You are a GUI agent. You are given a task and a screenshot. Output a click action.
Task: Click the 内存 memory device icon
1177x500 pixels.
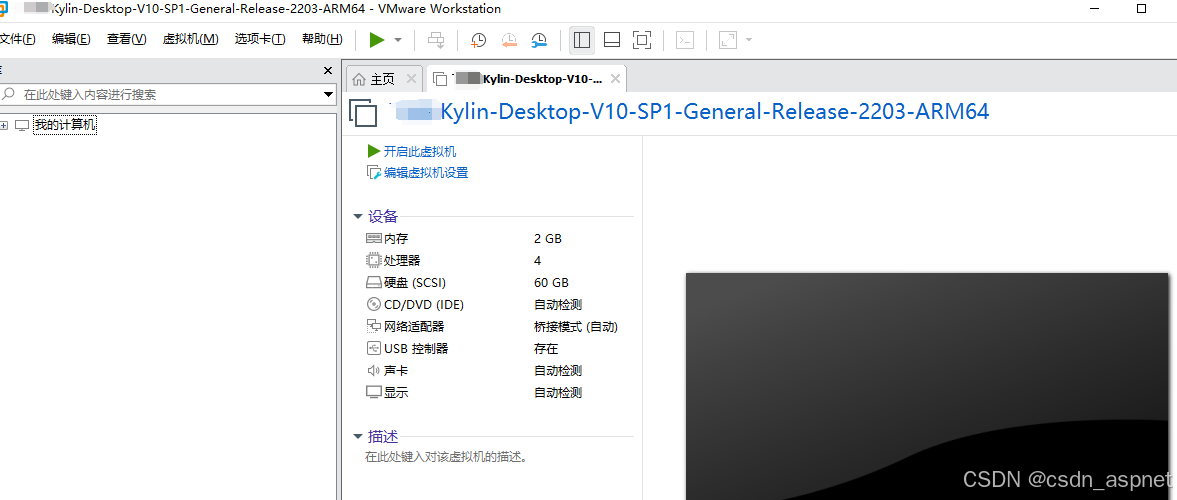(374, 239)
